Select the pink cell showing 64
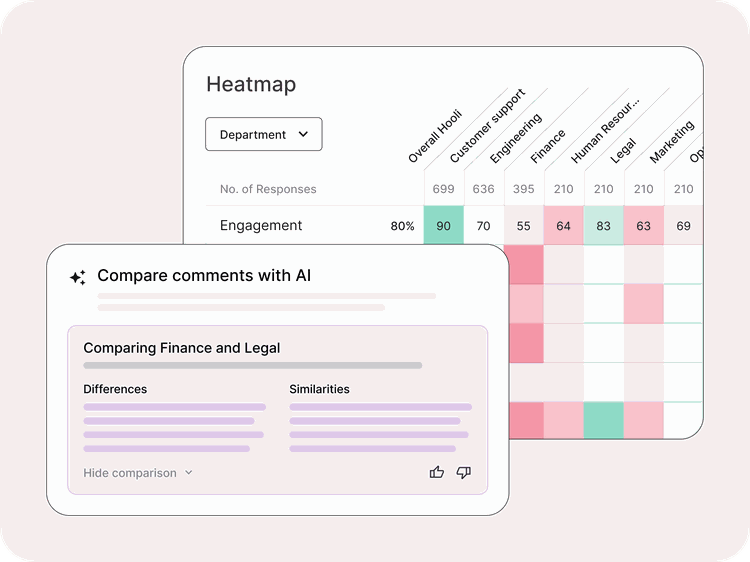Screen dimensions: 750x562 pos(564,226)
